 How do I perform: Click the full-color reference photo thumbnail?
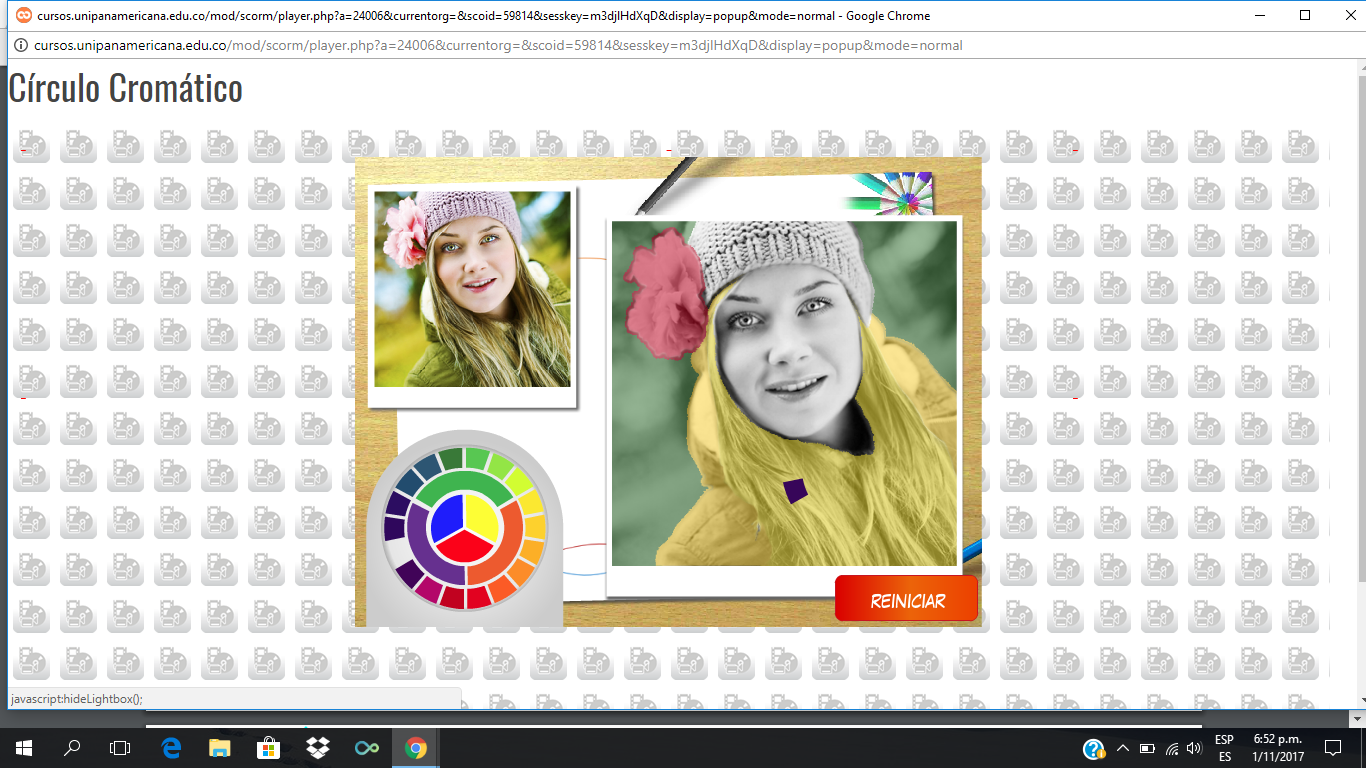[x=472, y=289]
